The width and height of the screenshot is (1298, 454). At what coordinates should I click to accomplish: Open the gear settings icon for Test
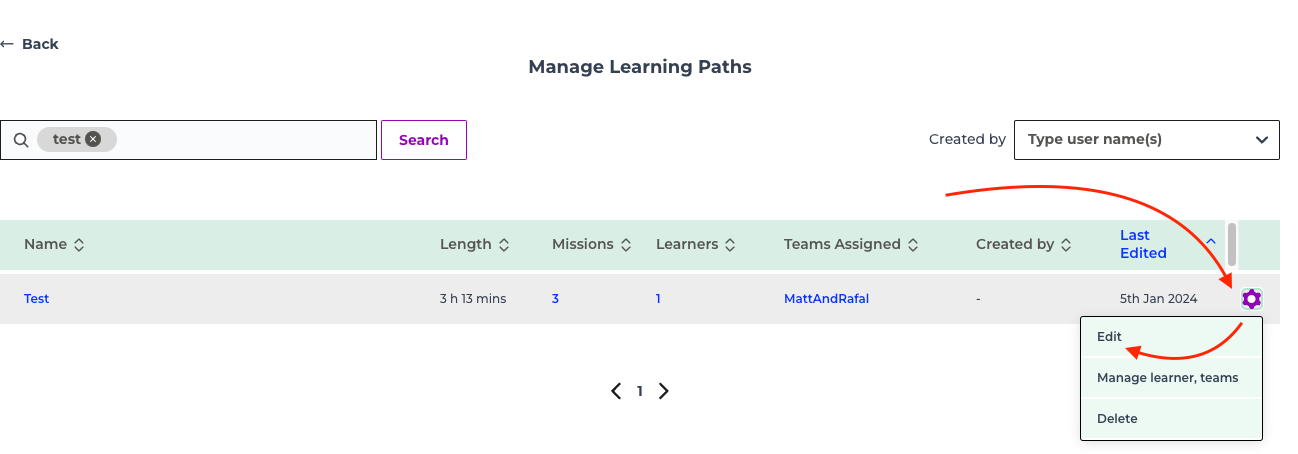(1251, 298)
